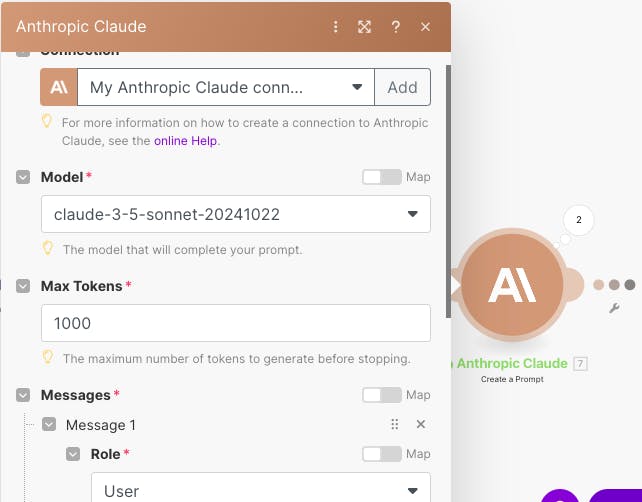Toggle the Map switch for Role
Viewport: 642px width, 502px height.
tap(382, 454)
